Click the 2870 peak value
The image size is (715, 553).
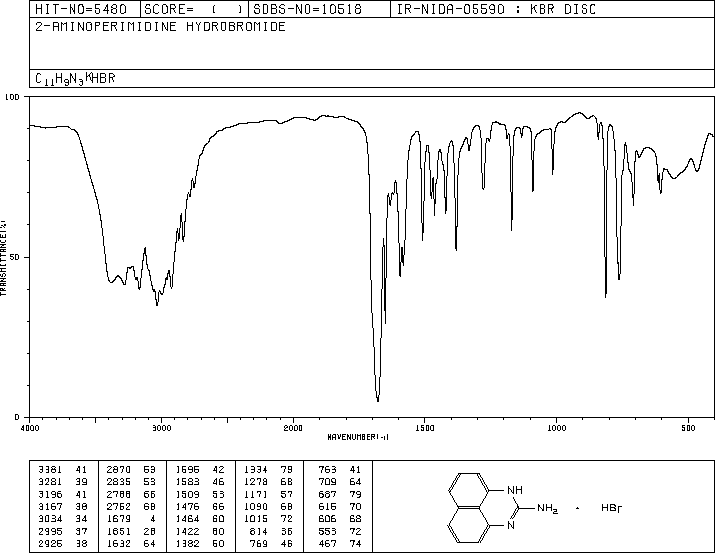tap(119, 469)
